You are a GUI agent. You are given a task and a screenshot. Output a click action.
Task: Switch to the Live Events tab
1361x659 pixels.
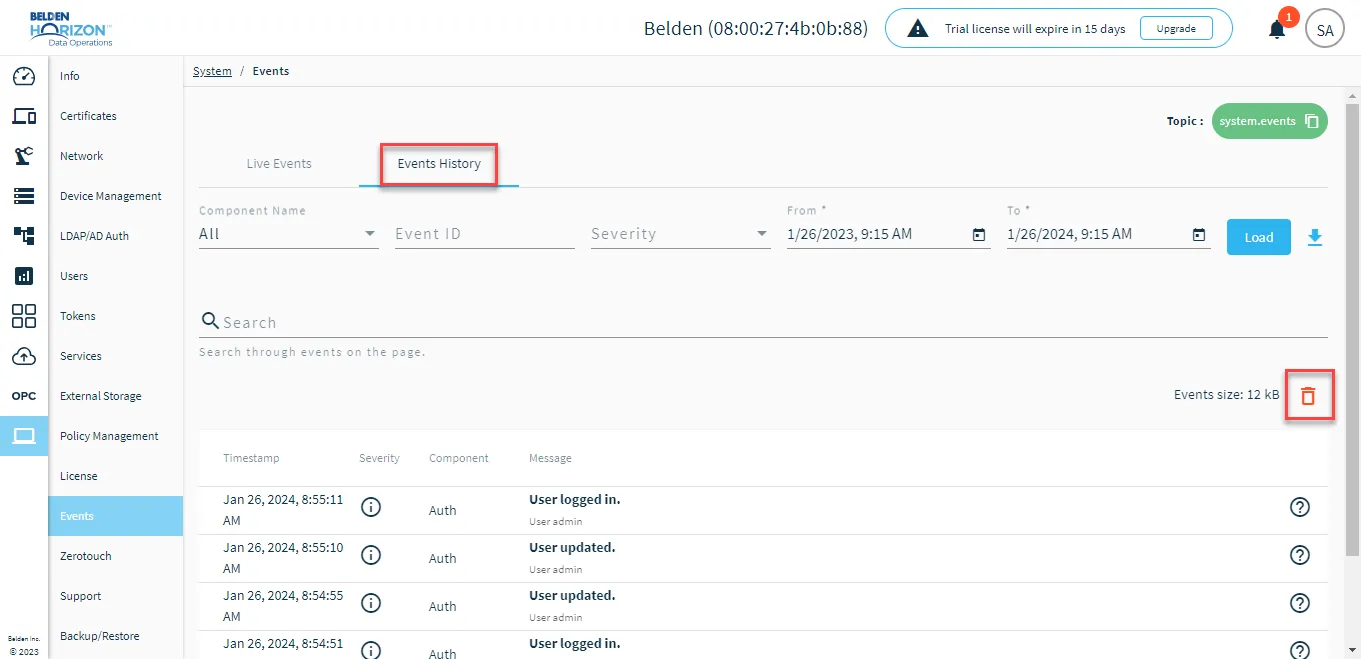[279, 164]
